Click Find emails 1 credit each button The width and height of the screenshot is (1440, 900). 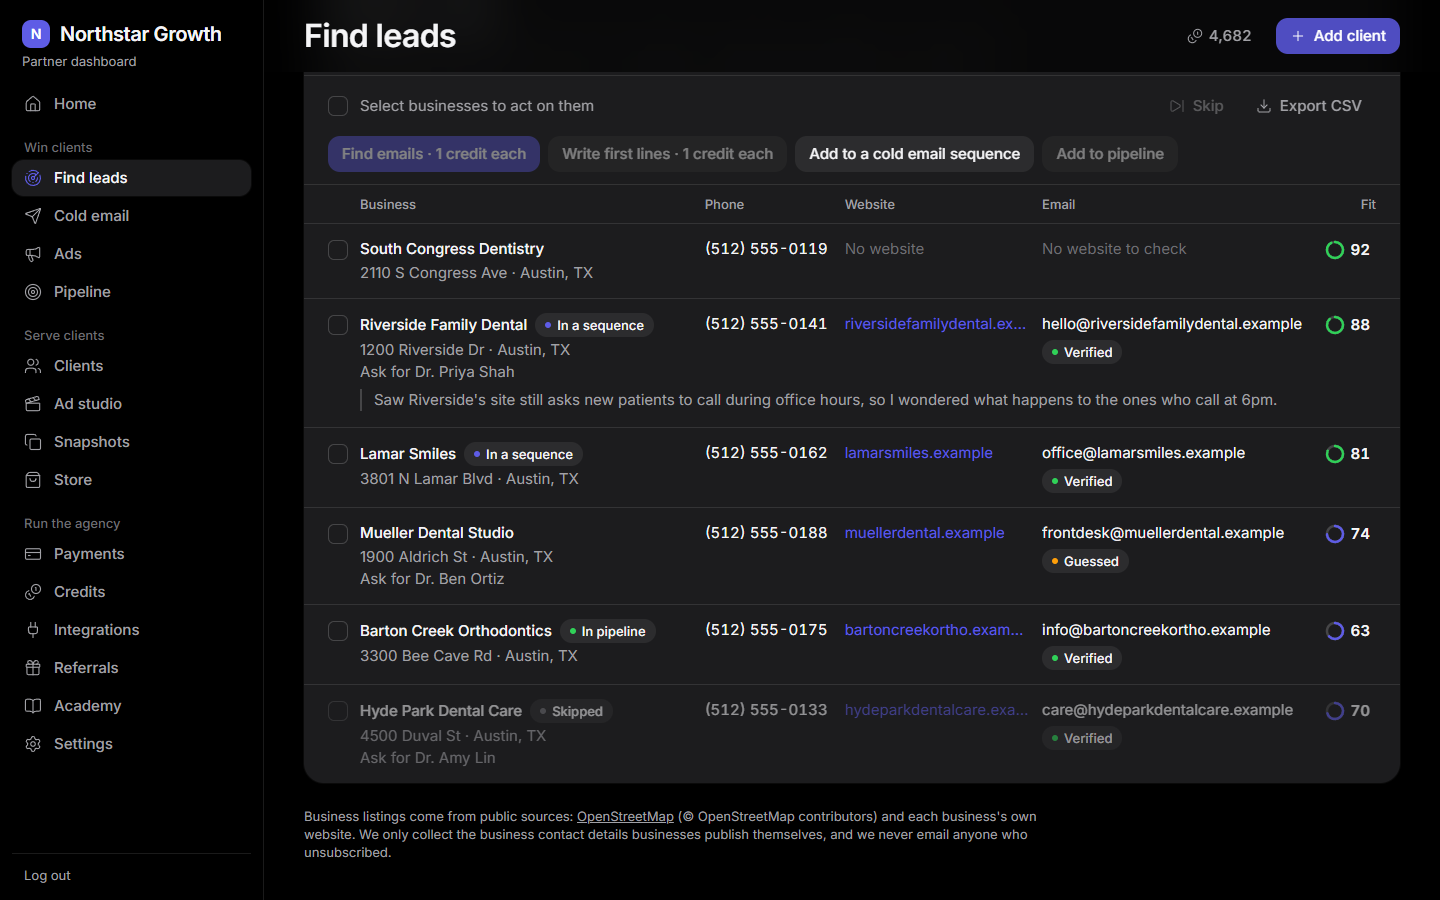pyautogui.click(x=434, y=154)
